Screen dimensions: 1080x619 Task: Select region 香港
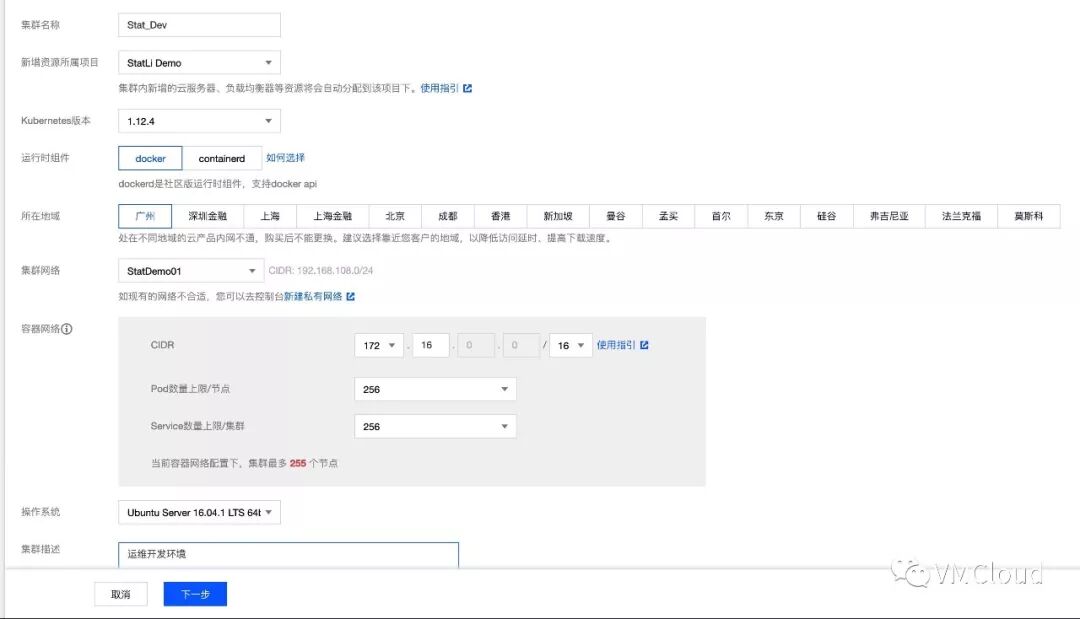point(501,216)
